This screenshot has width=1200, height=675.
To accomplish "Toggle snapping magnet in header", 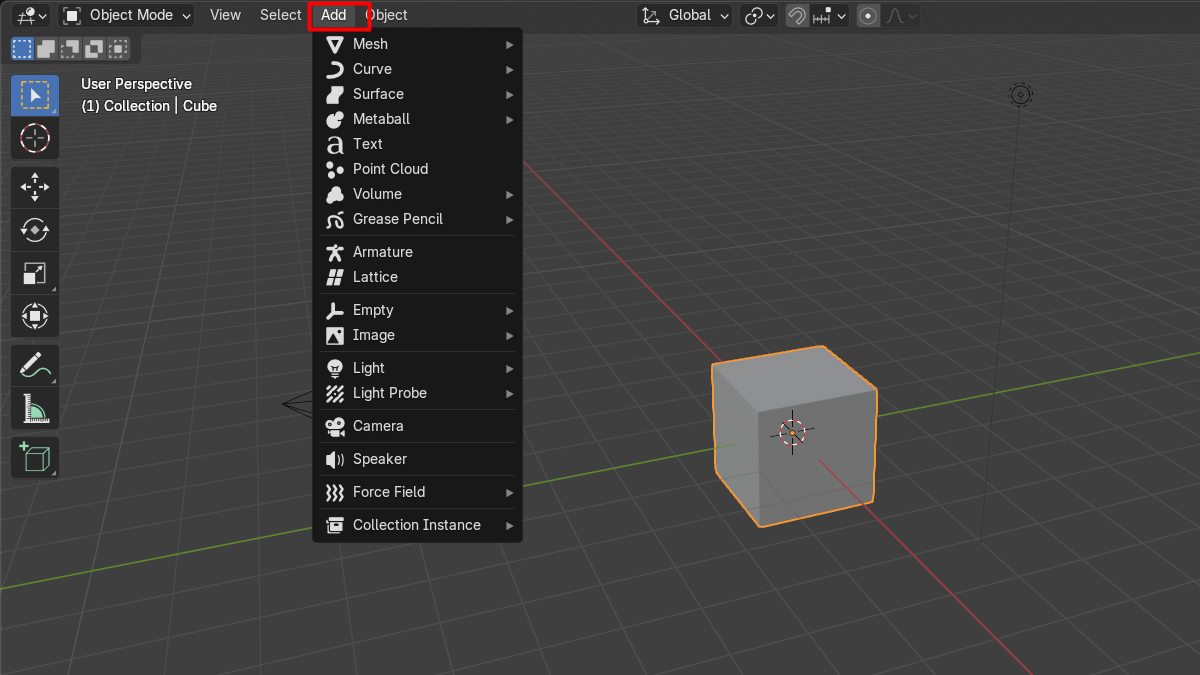I will click(797, 15).
